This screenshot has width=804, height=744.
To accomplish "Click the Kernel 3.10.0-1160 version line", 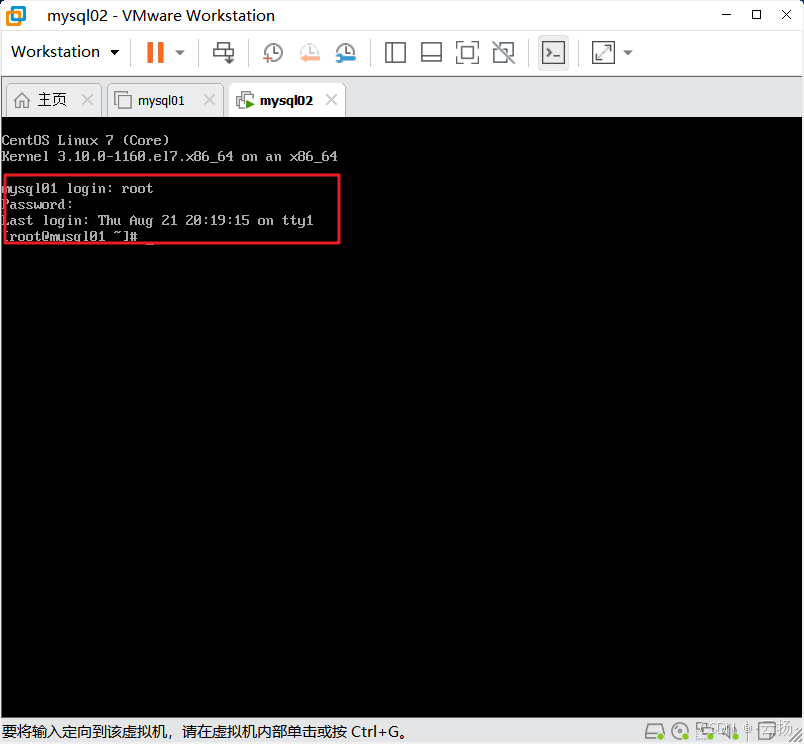I will (169, 156).
